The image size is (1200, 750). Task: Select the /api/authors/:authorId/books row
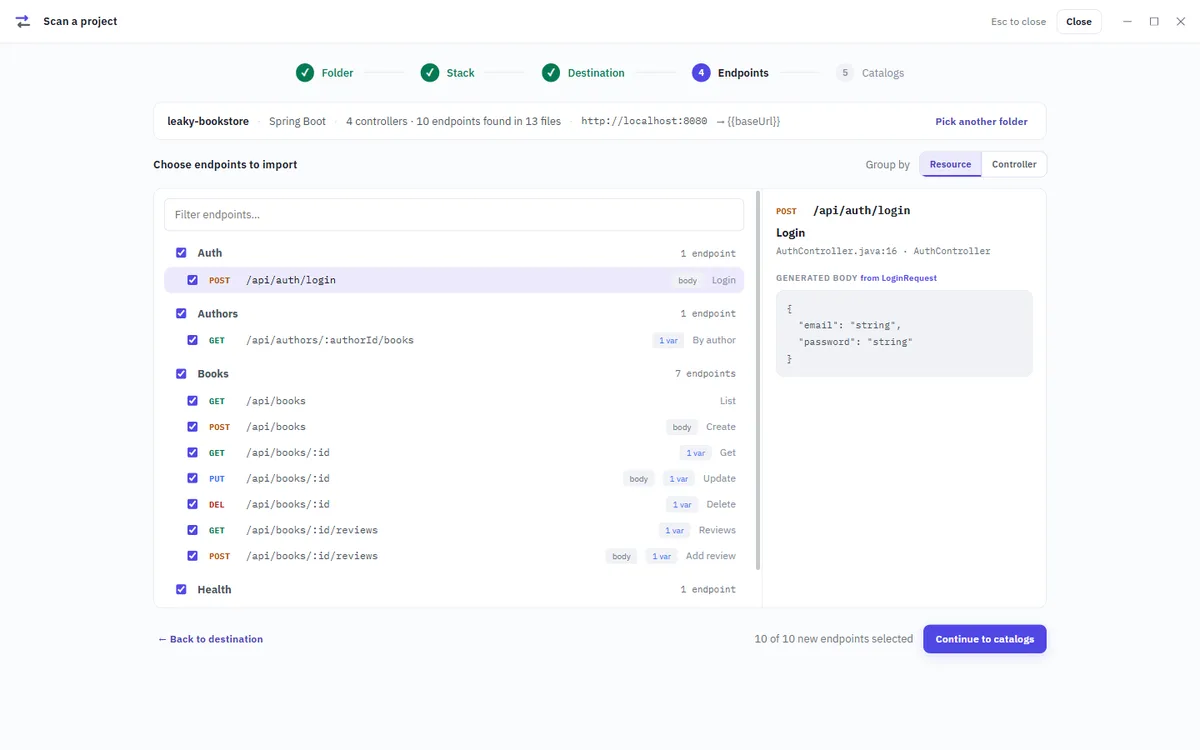[x=454, y=340]
